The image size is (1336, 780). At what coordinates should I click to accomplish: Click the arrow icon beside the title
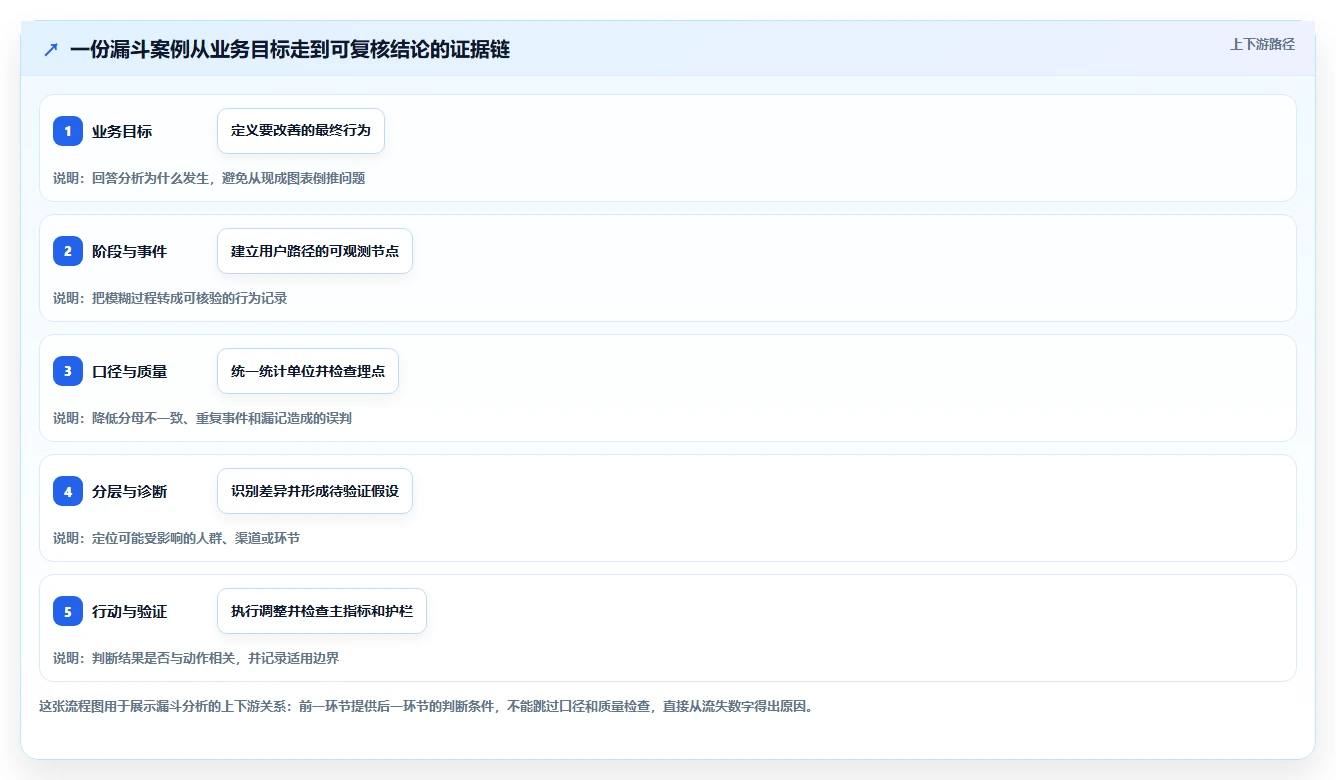tap(51, 50)
